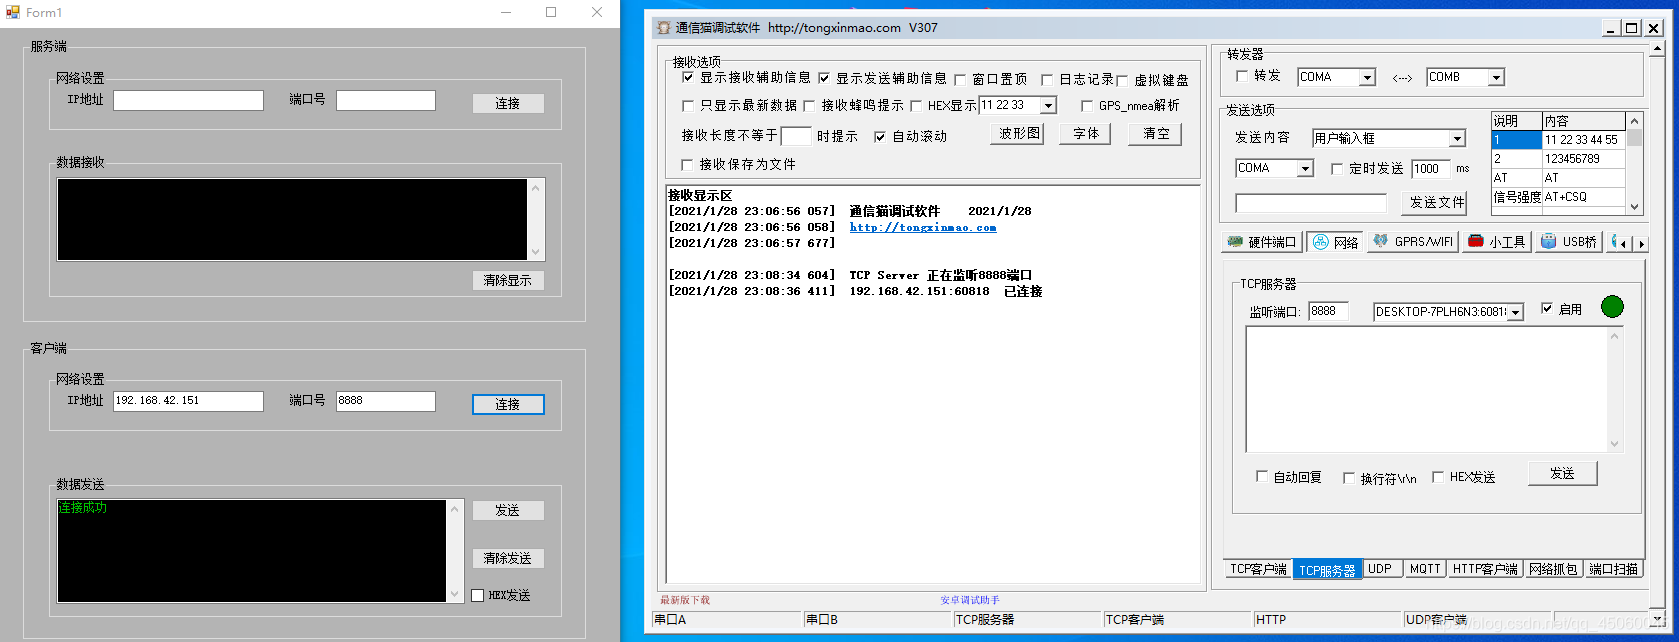The image size is (1679, 642).
Task: Check the 换行符\r\n option
Action: [1349, 478]
